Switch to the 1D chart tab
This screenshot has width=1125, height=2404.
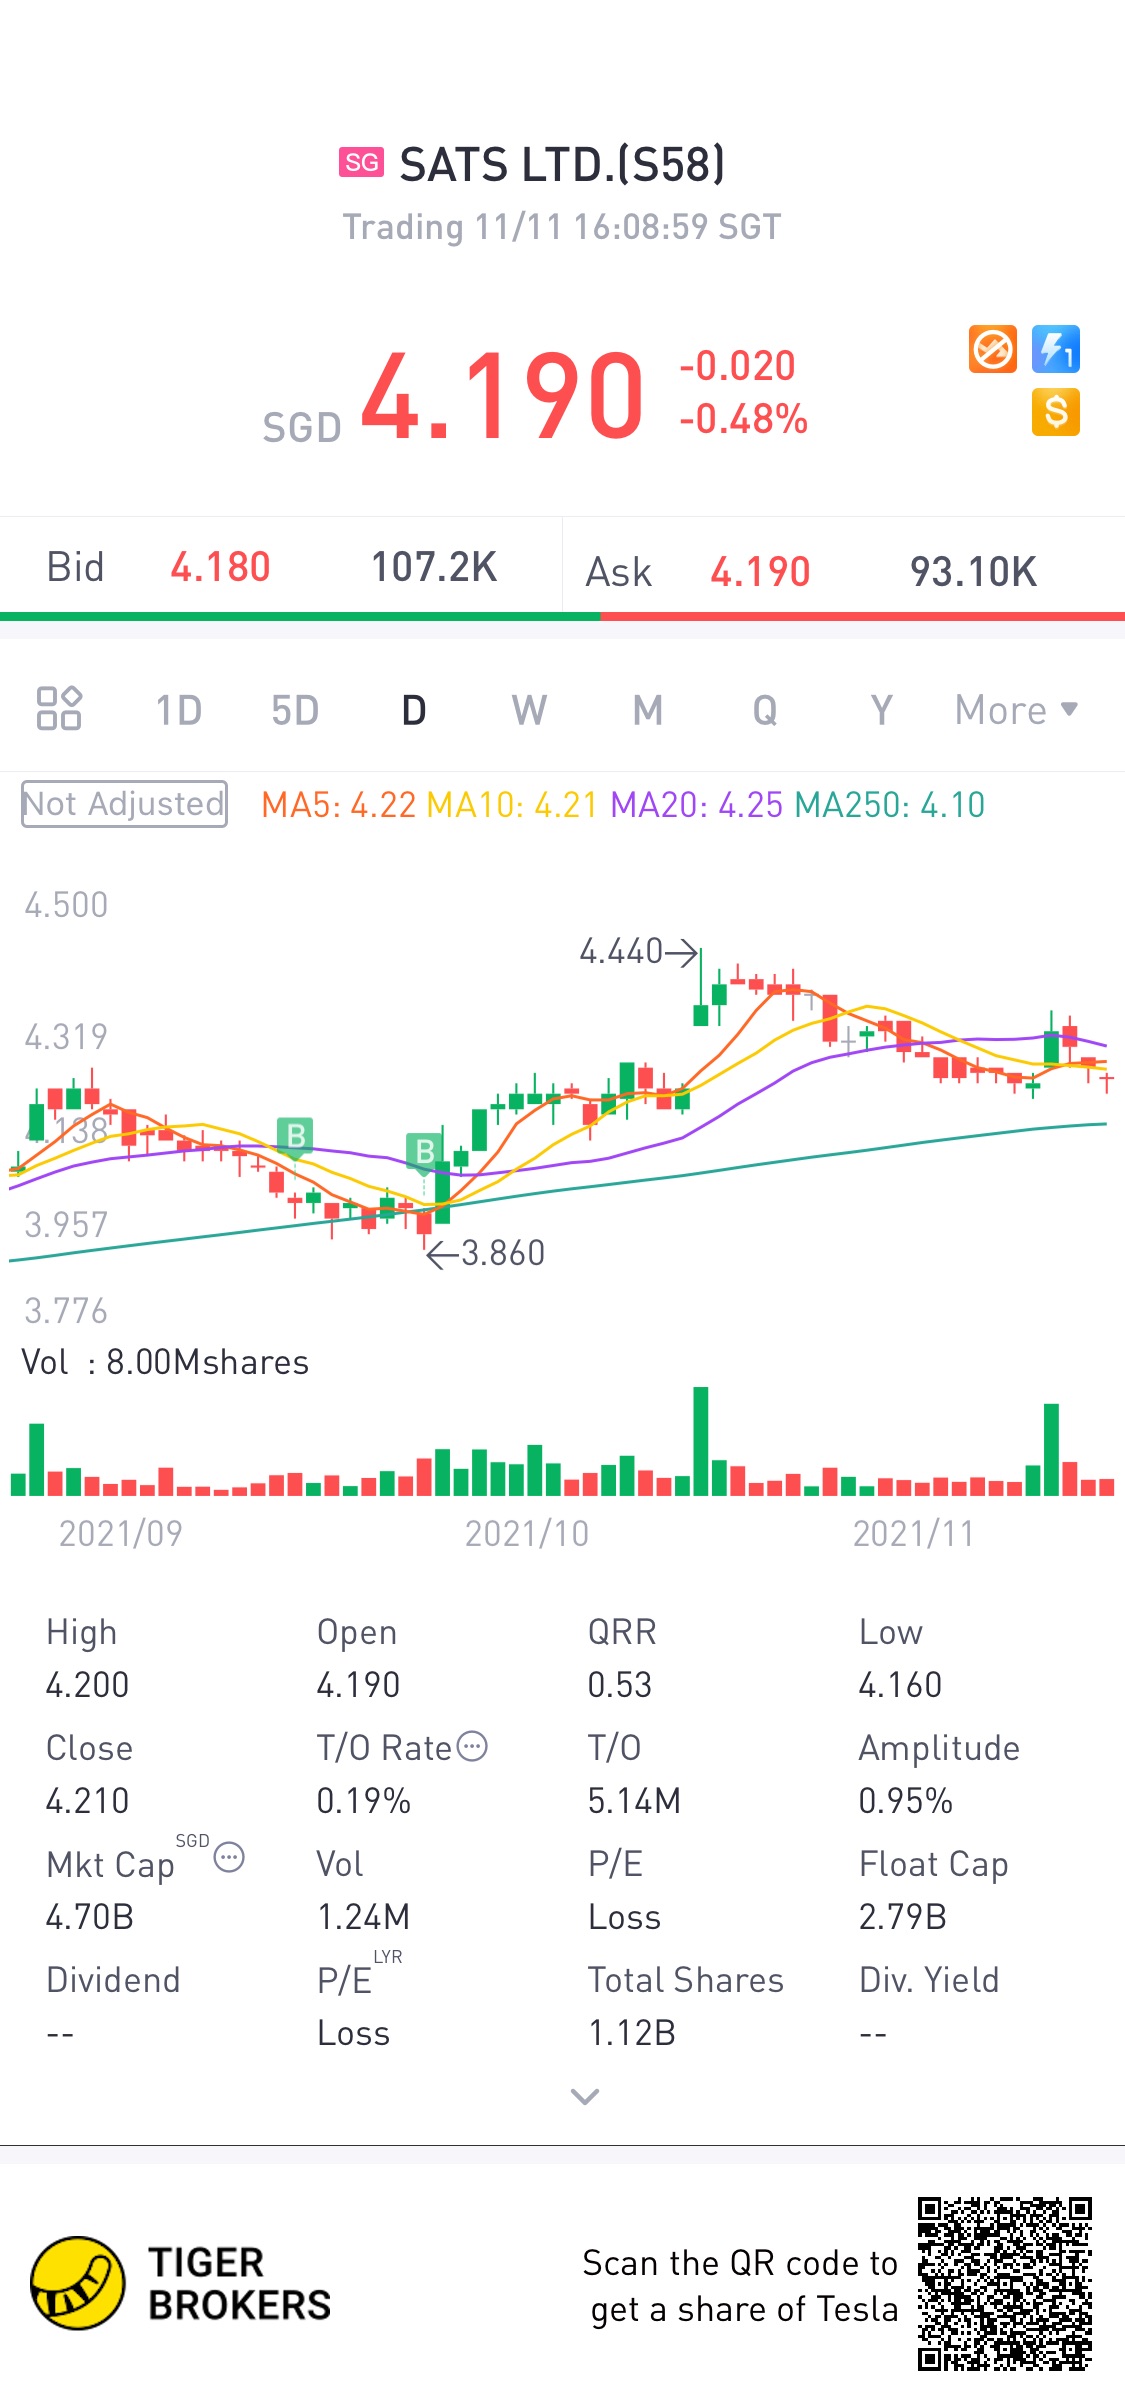coord(179,710)
